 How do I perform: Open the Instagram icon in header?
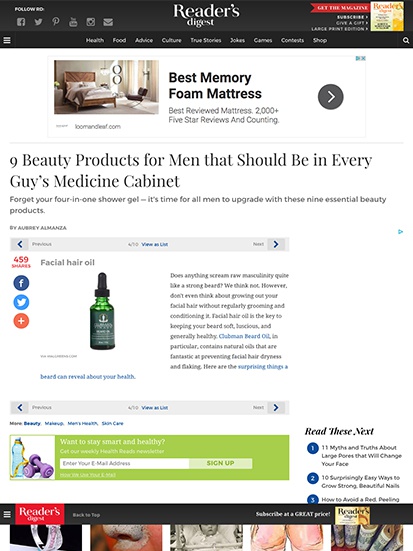[x=91, y=22]
